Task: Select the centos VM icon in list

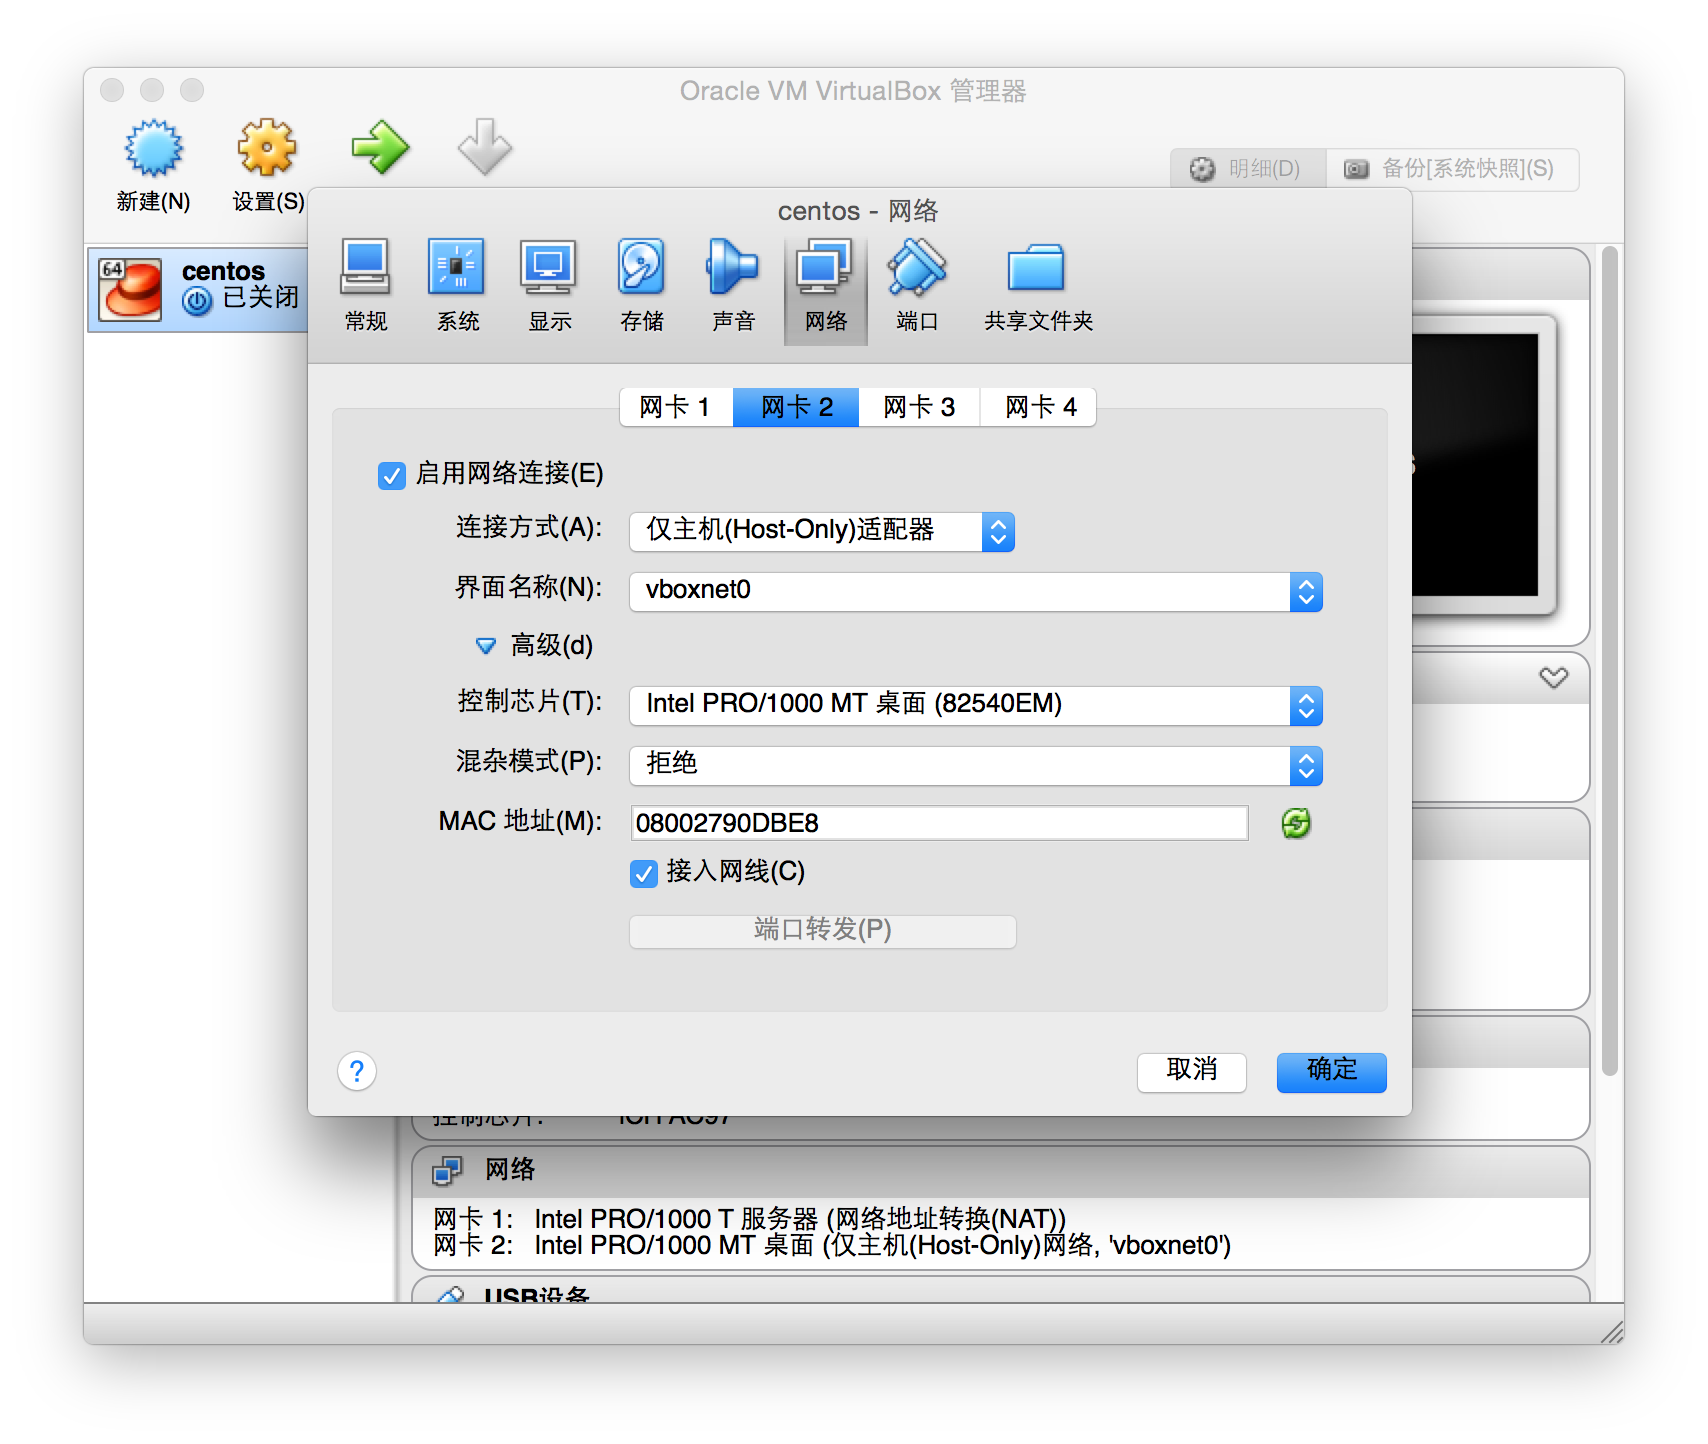Action: [x=130, y=290]
